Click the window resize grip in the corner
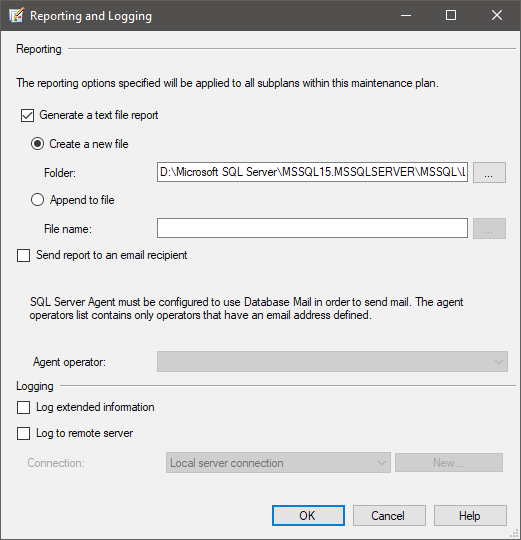521x540 pixels. 514,533
